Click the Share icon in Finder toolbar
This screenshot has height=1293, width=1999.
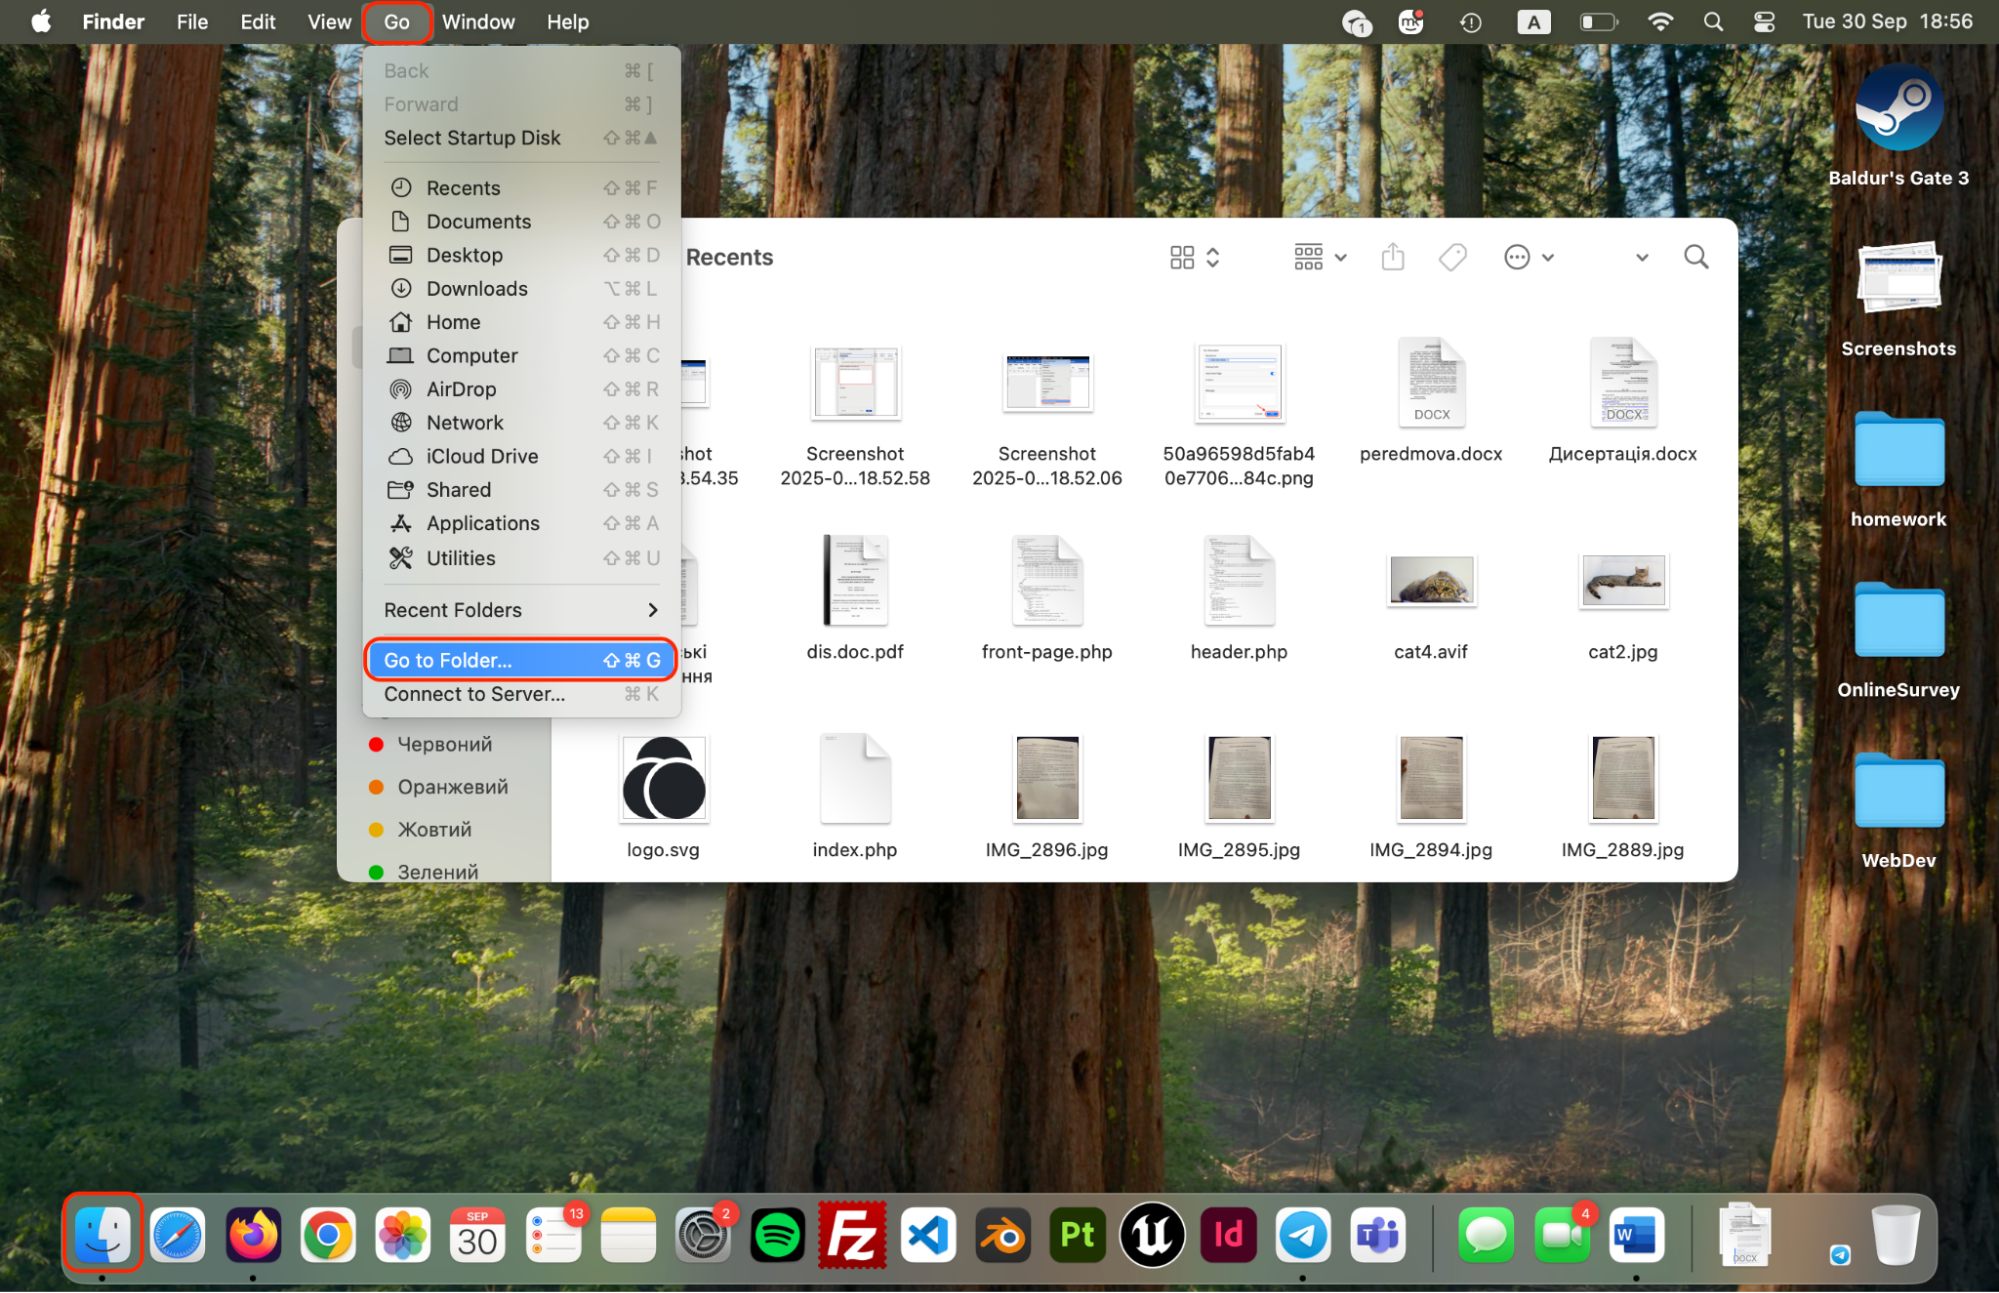click(x=1393, y=257)
